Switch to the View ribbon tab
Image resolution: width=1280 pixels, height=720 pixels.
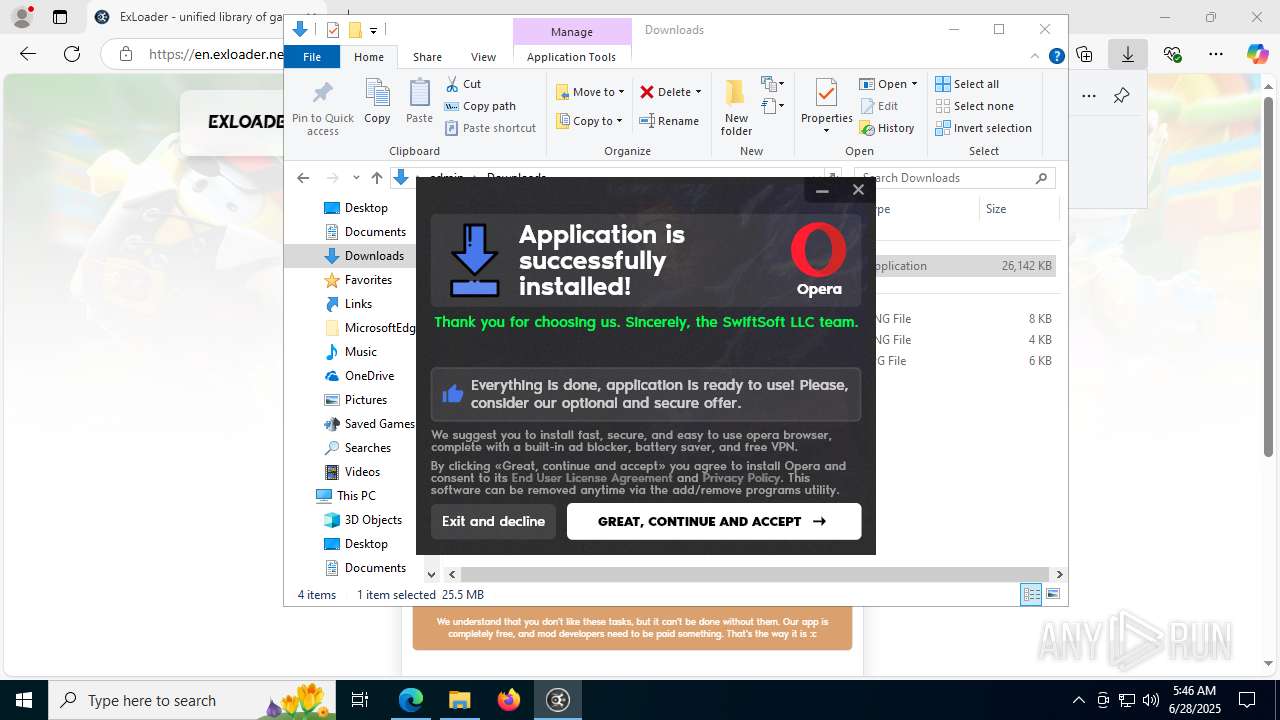pos(483,57)
